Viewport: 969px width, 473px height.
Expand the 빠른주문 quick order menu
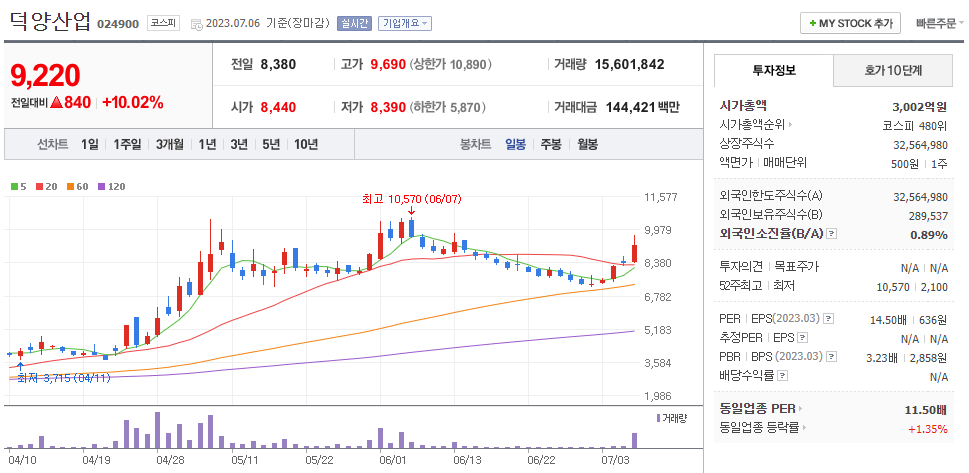tap(939, 24)
